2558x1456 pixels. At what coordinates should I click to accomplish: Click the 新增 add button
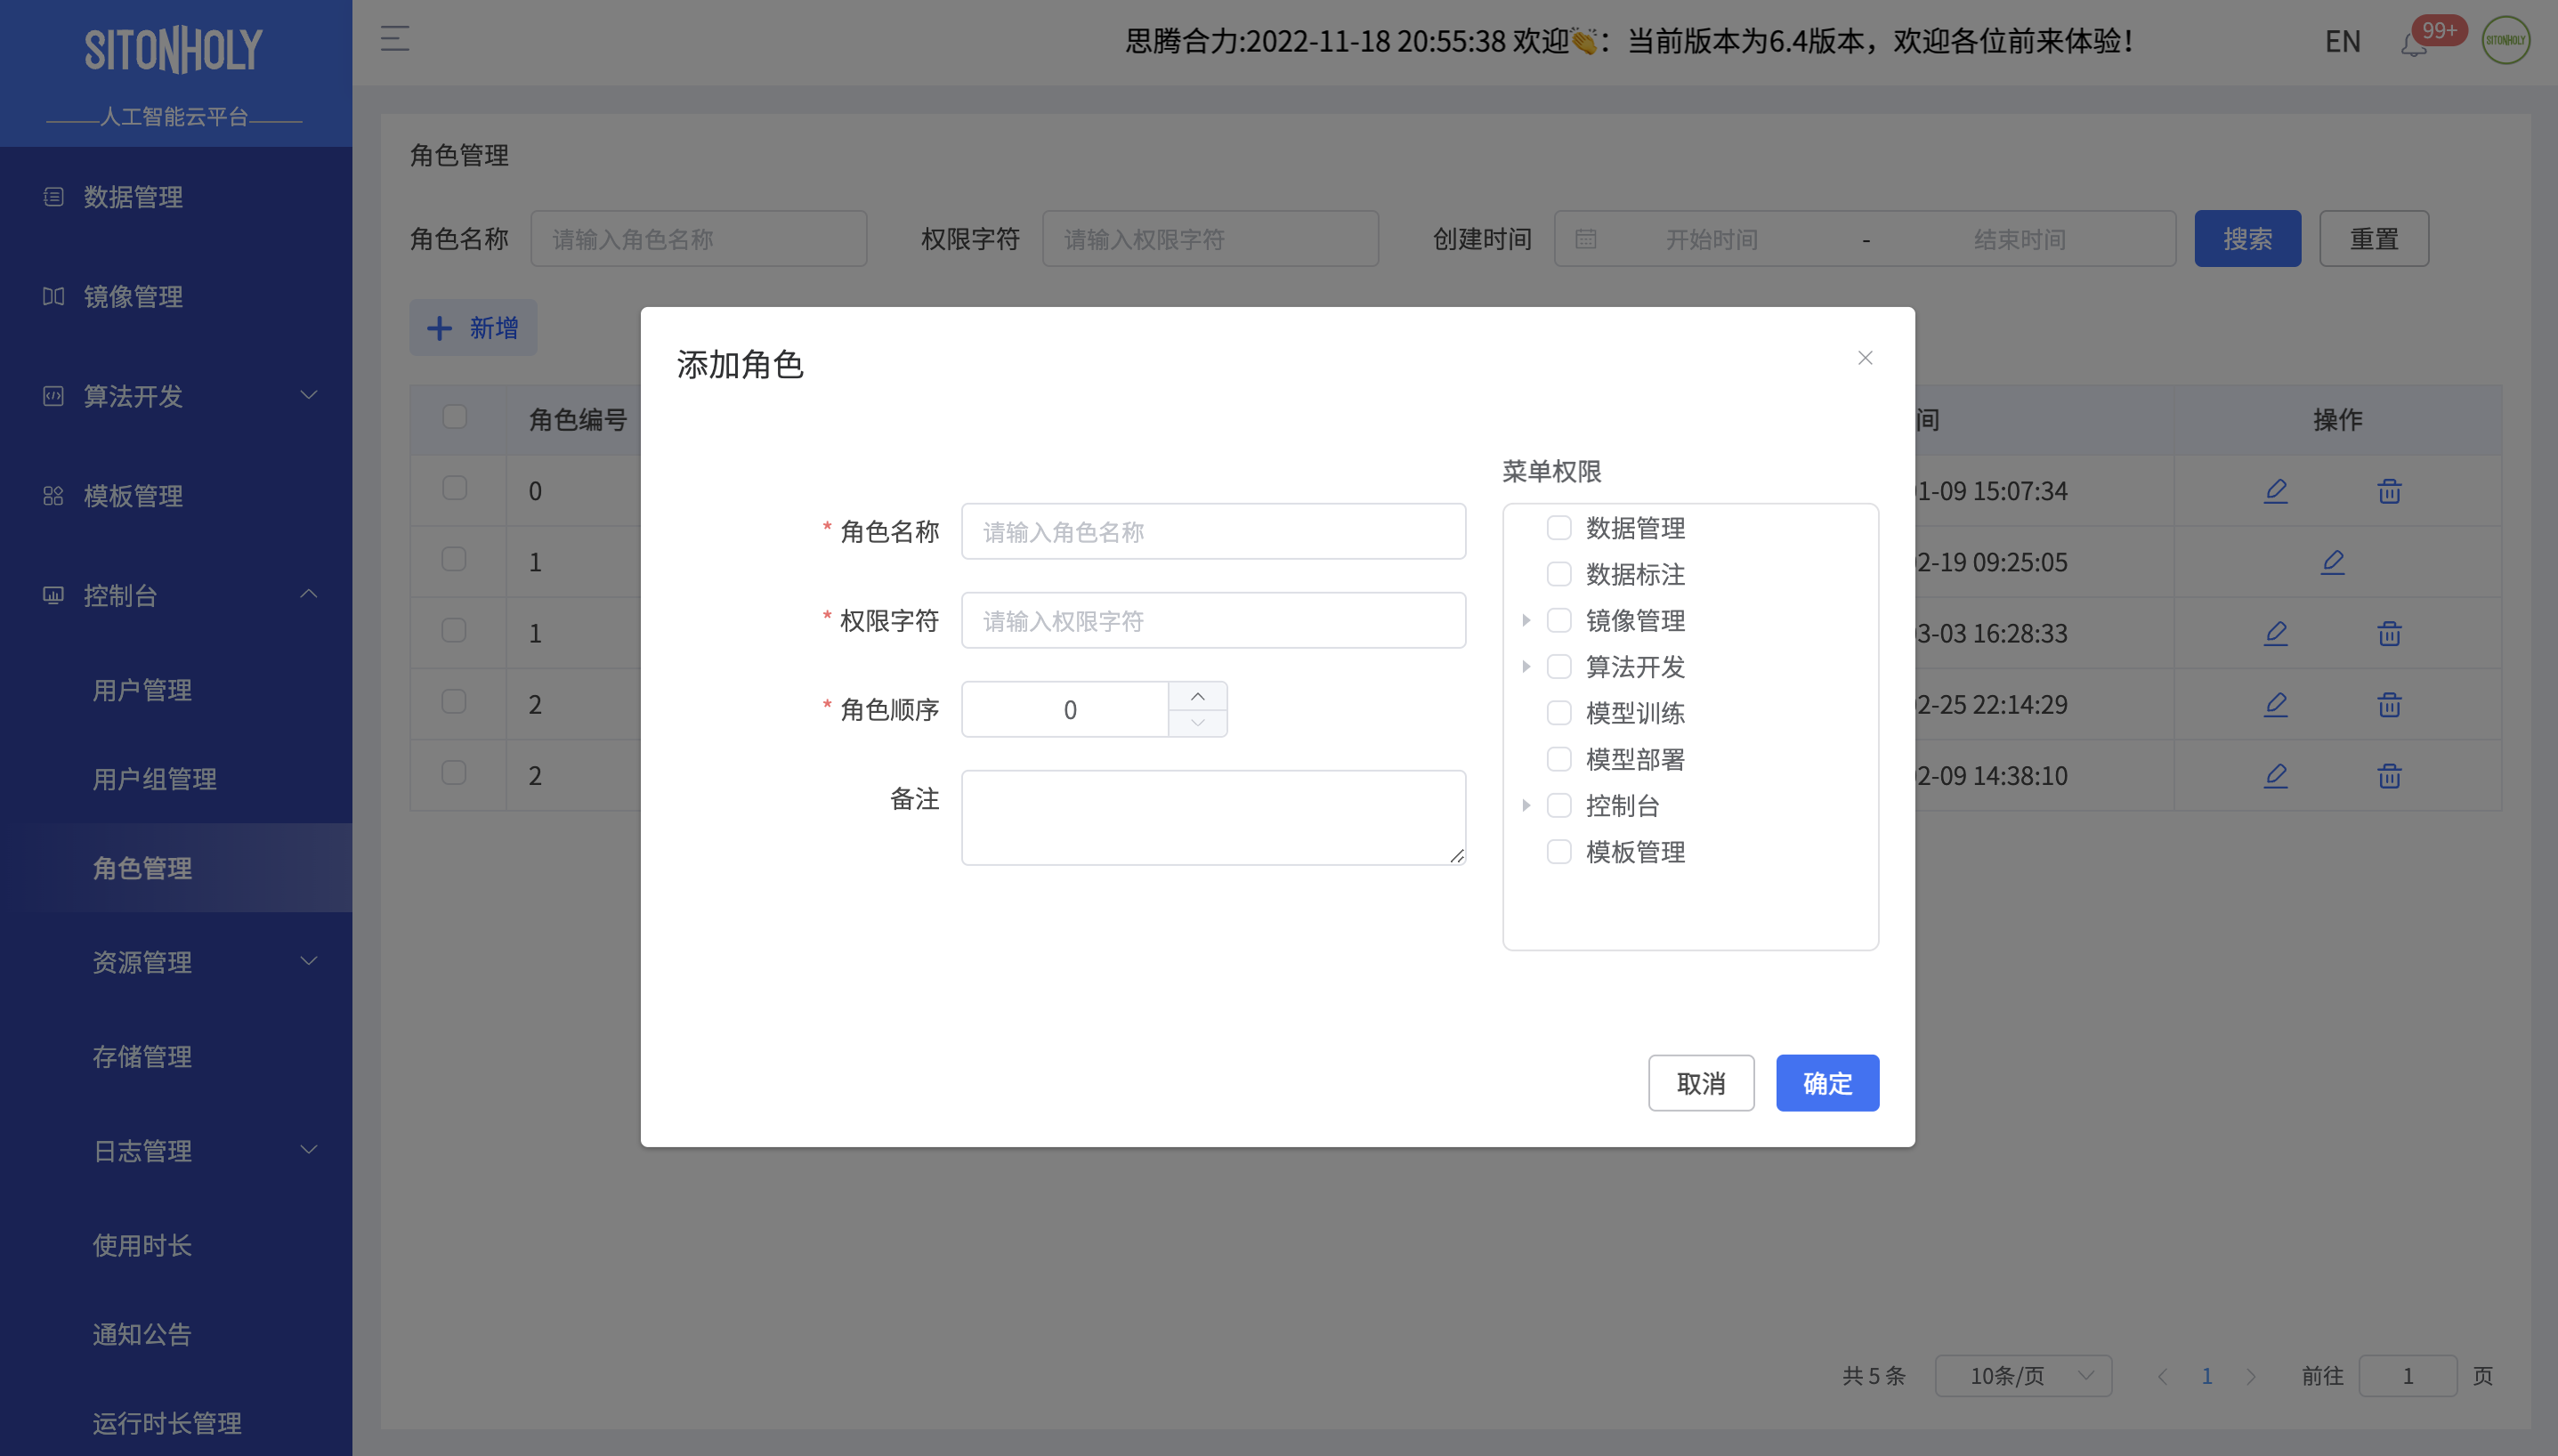click(473, 328)
